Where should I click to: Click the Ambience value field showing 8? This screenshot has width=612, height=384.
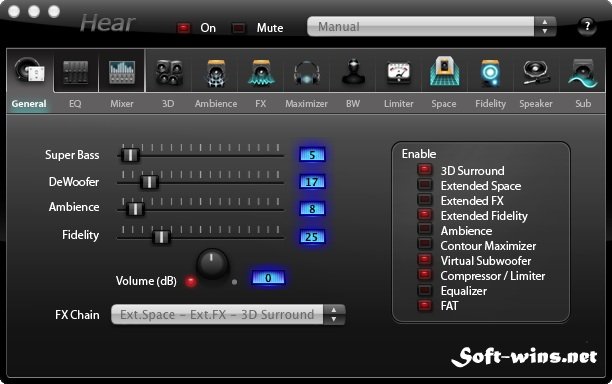[x=312, y=209]
